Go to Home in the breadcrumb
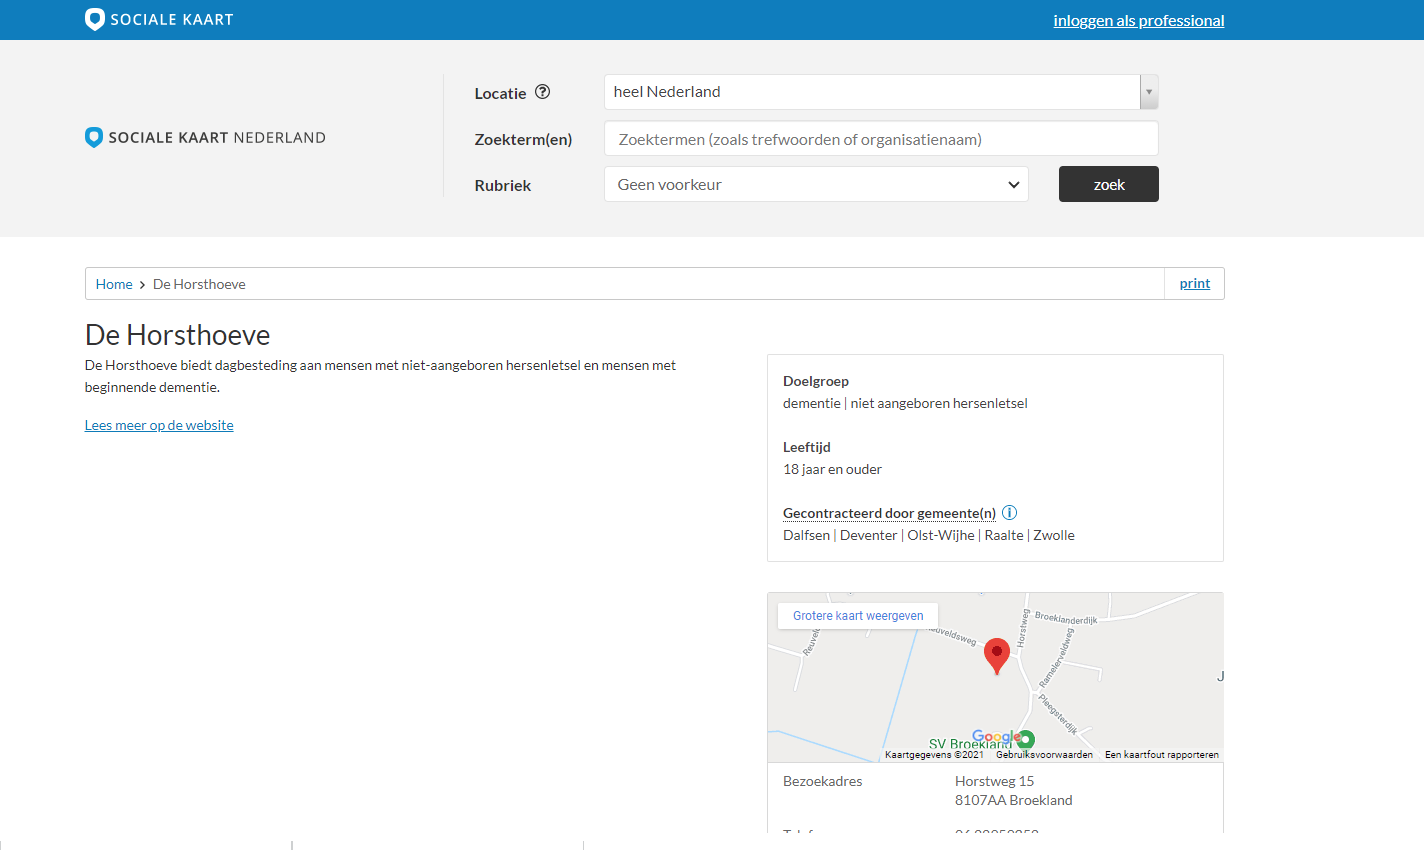Image resolution: width=1424 pixels, height=850 pixels. point(114,284)
